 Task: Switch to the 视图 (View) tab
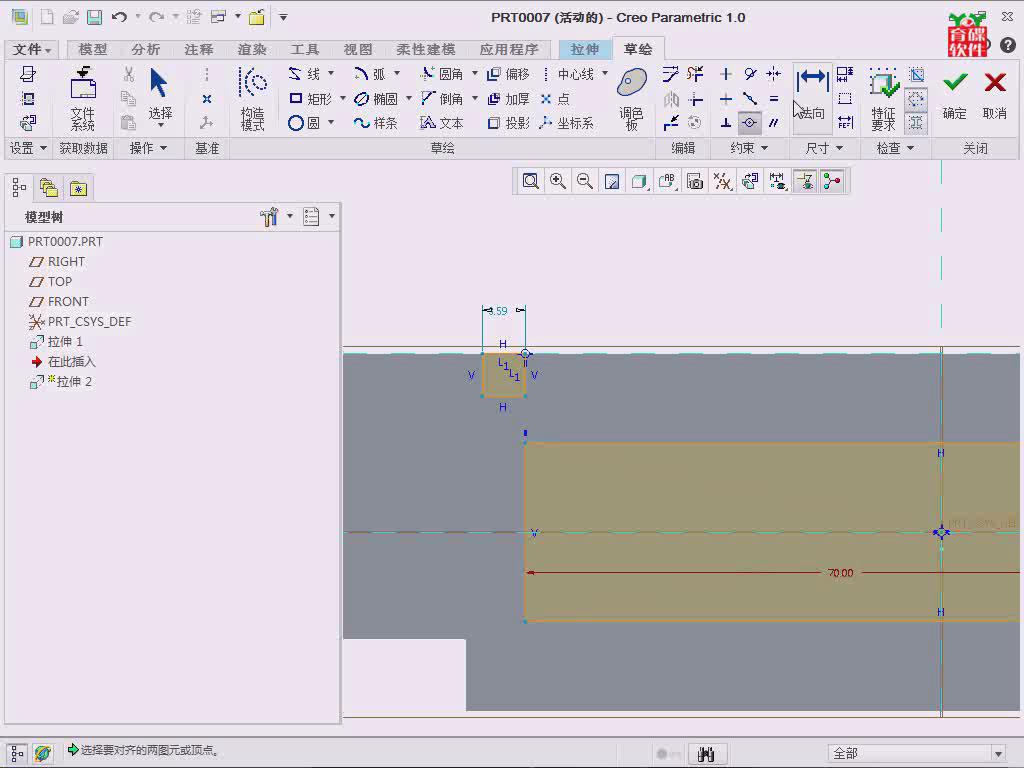coord(358,49)
